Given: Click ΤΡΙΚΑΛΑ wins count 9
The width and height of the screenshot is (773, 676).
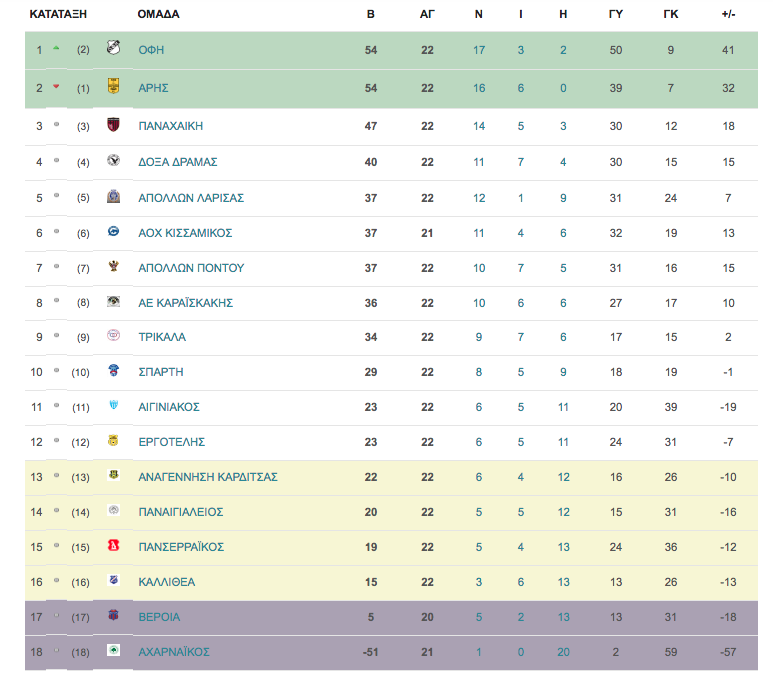Looking at the screenshot, I should pyautogui.click(x=479, y=337).
